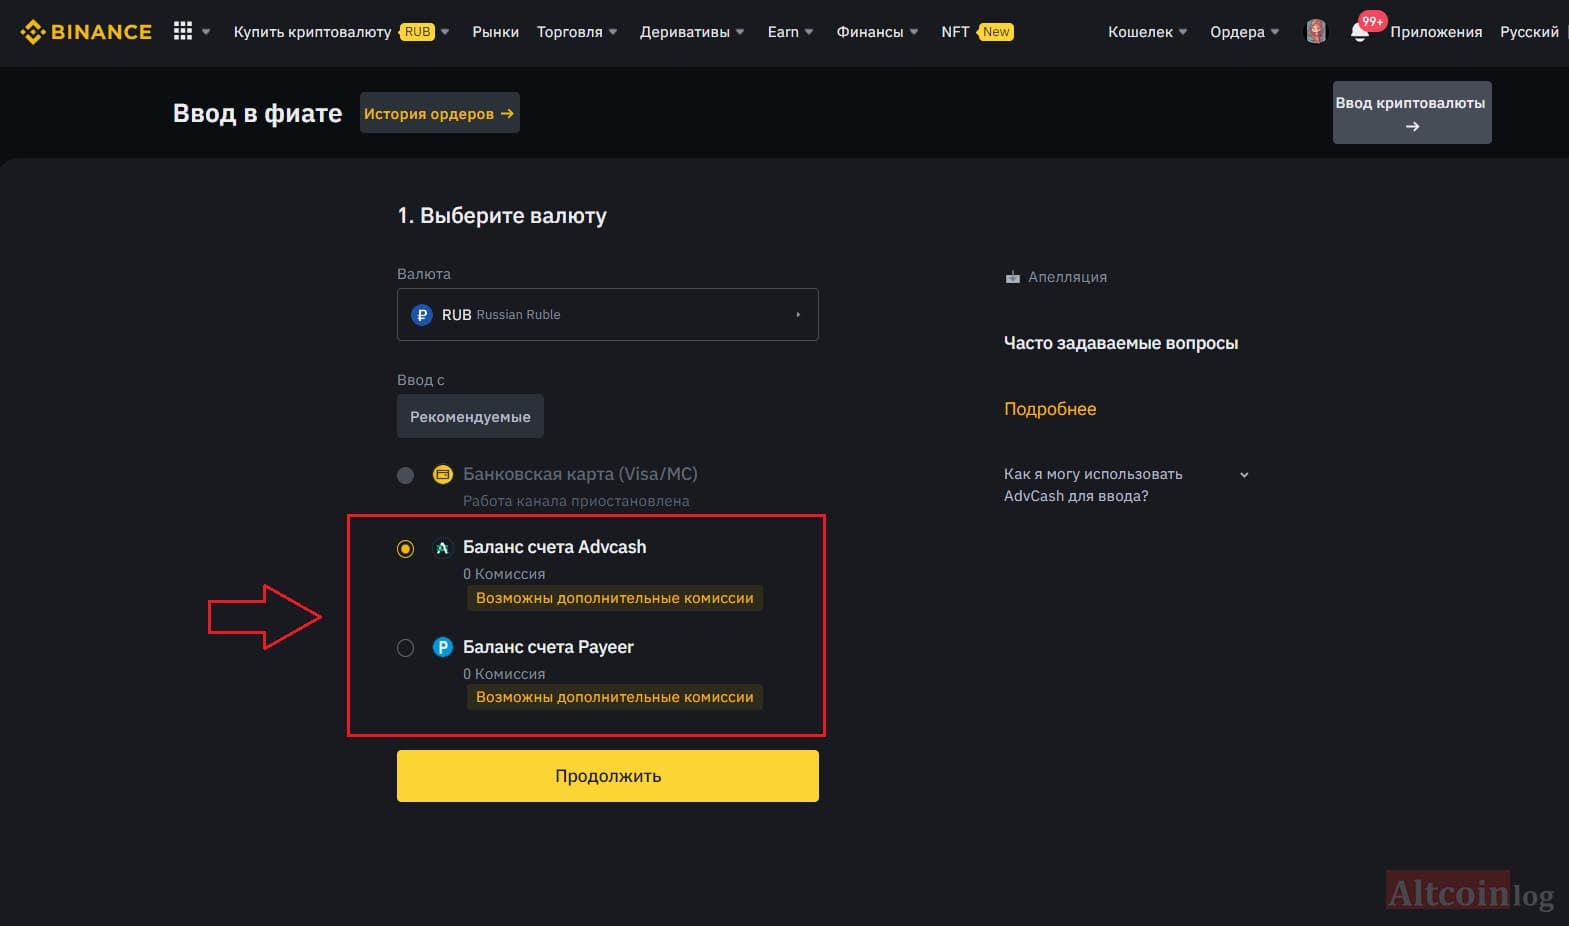
Task: Open notifications bell icon
Action: [x=1360, y=32]
